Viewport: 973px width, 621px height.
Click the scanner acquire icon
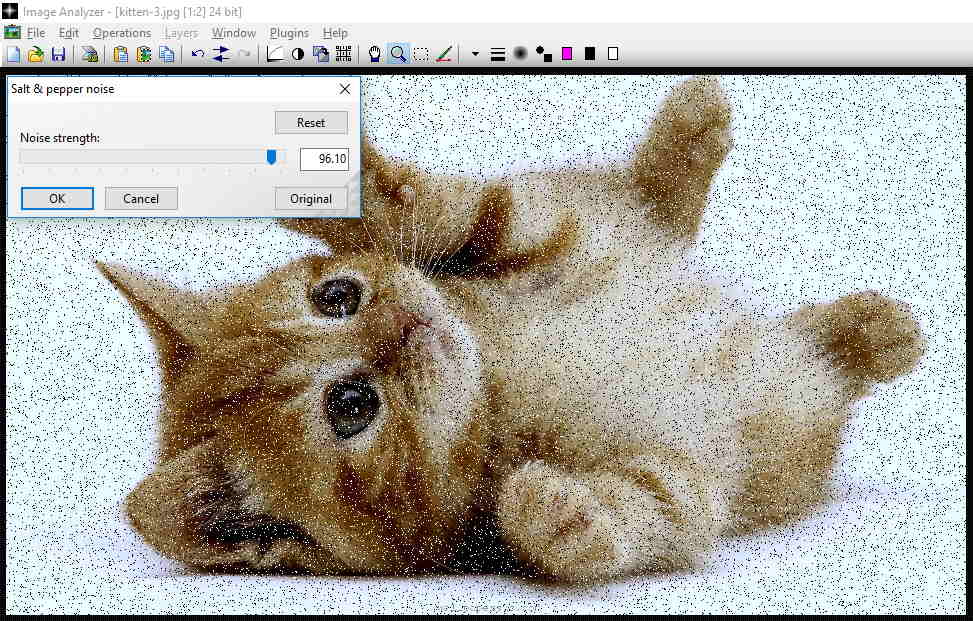pos(90,55)
